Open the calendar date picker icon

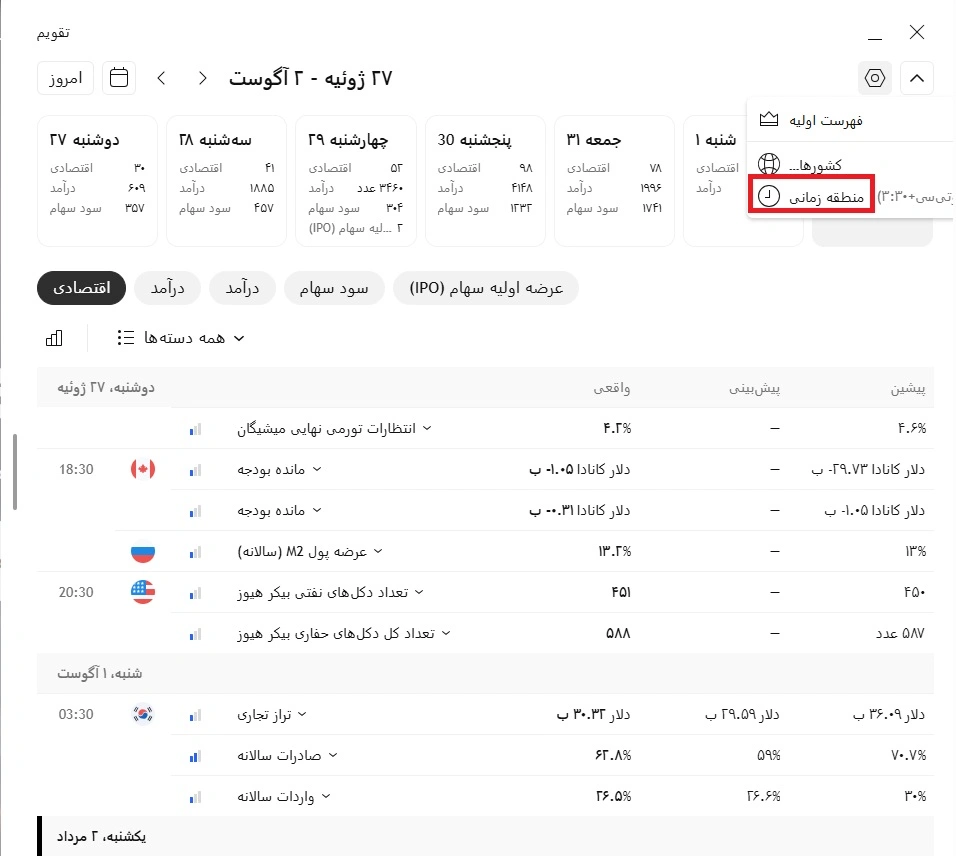118,78
